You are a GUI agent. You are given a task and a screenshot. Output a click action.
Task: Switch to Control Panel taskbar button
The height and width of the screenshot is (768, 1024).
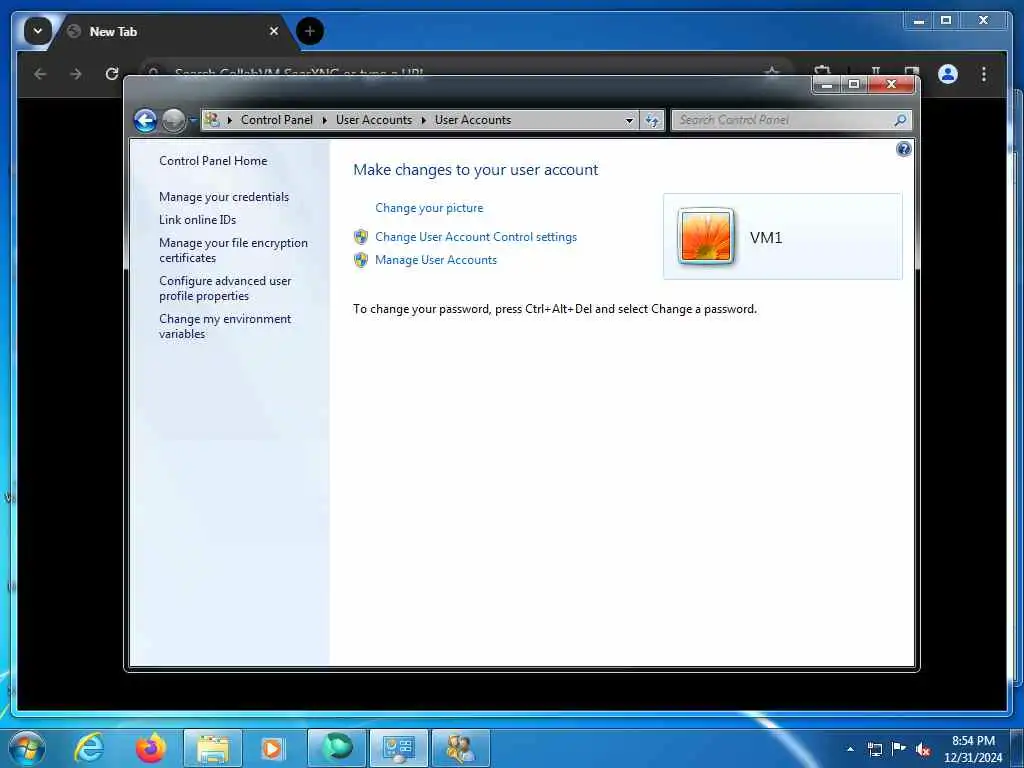point(398,748)
